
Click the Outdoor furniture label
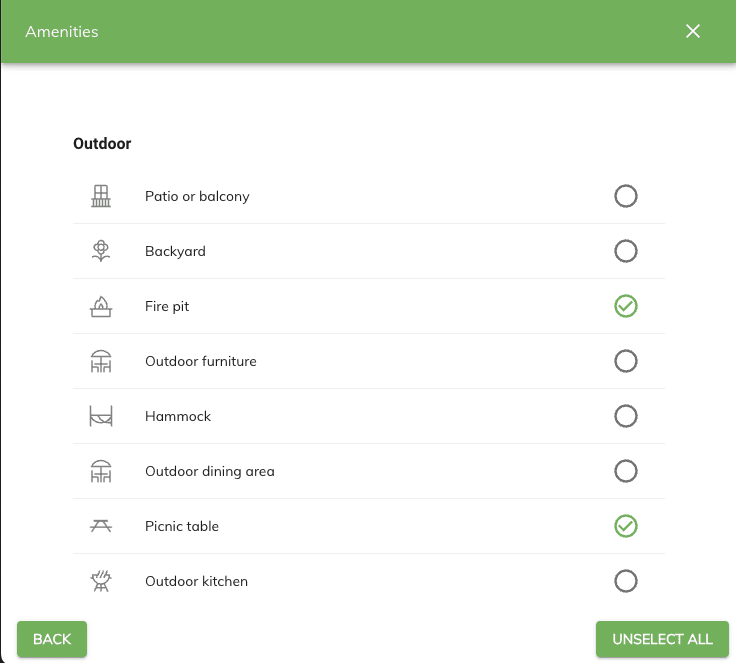tap(201, 361)
